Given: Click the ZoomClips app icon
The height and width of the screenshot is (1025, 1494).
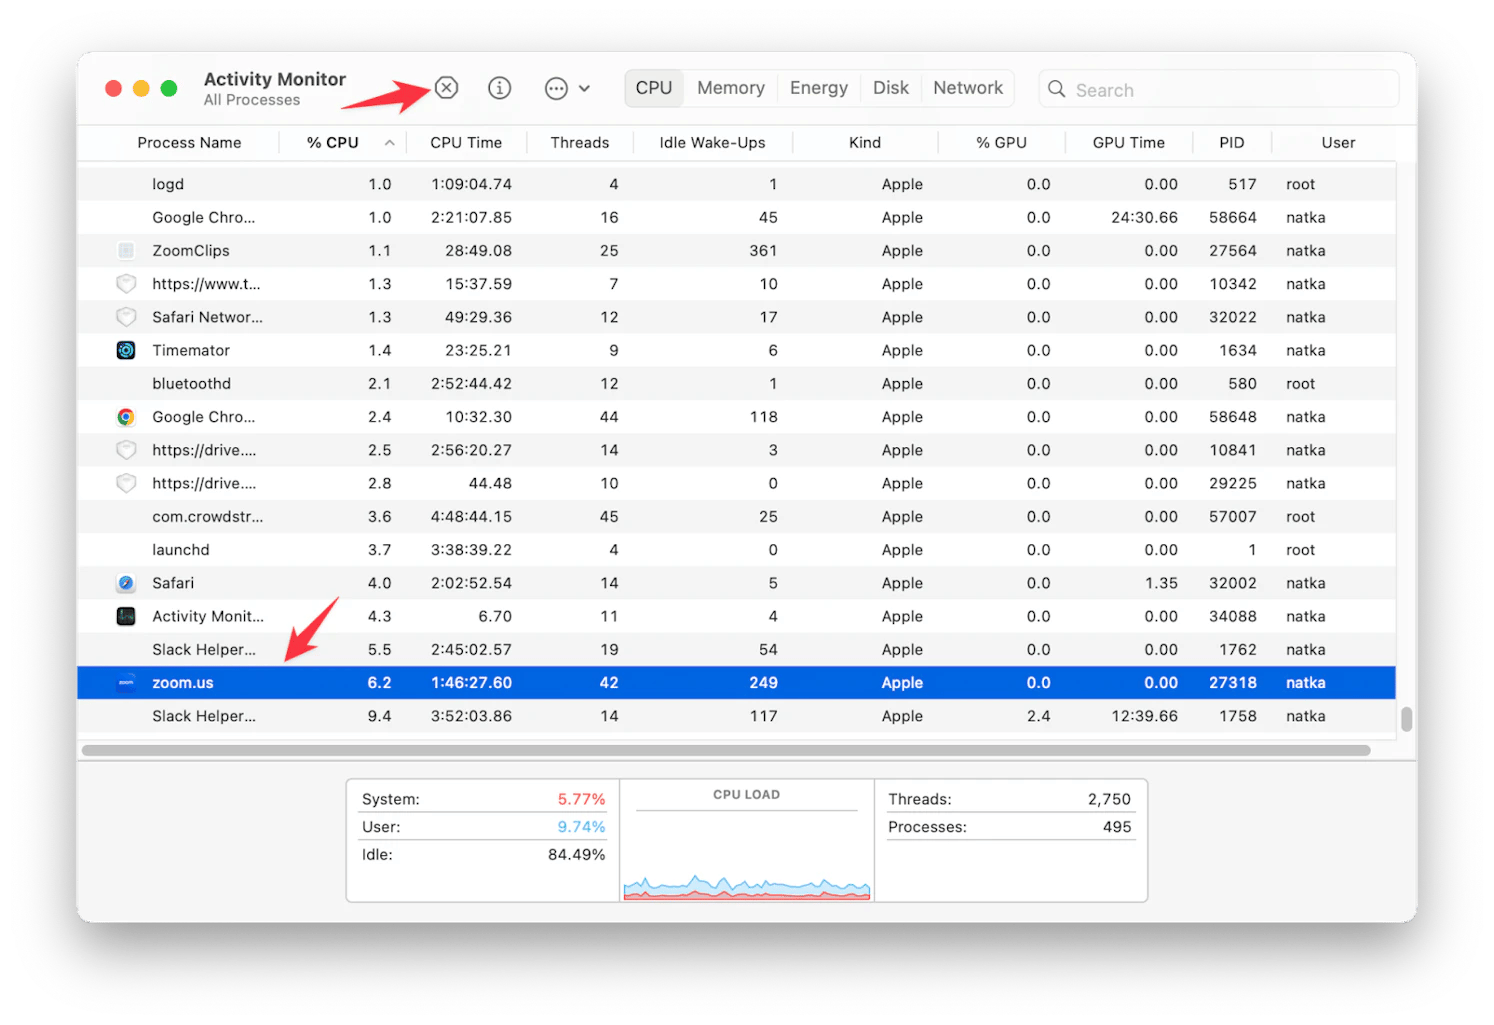Looking at the screenshot, I should 126,250.
